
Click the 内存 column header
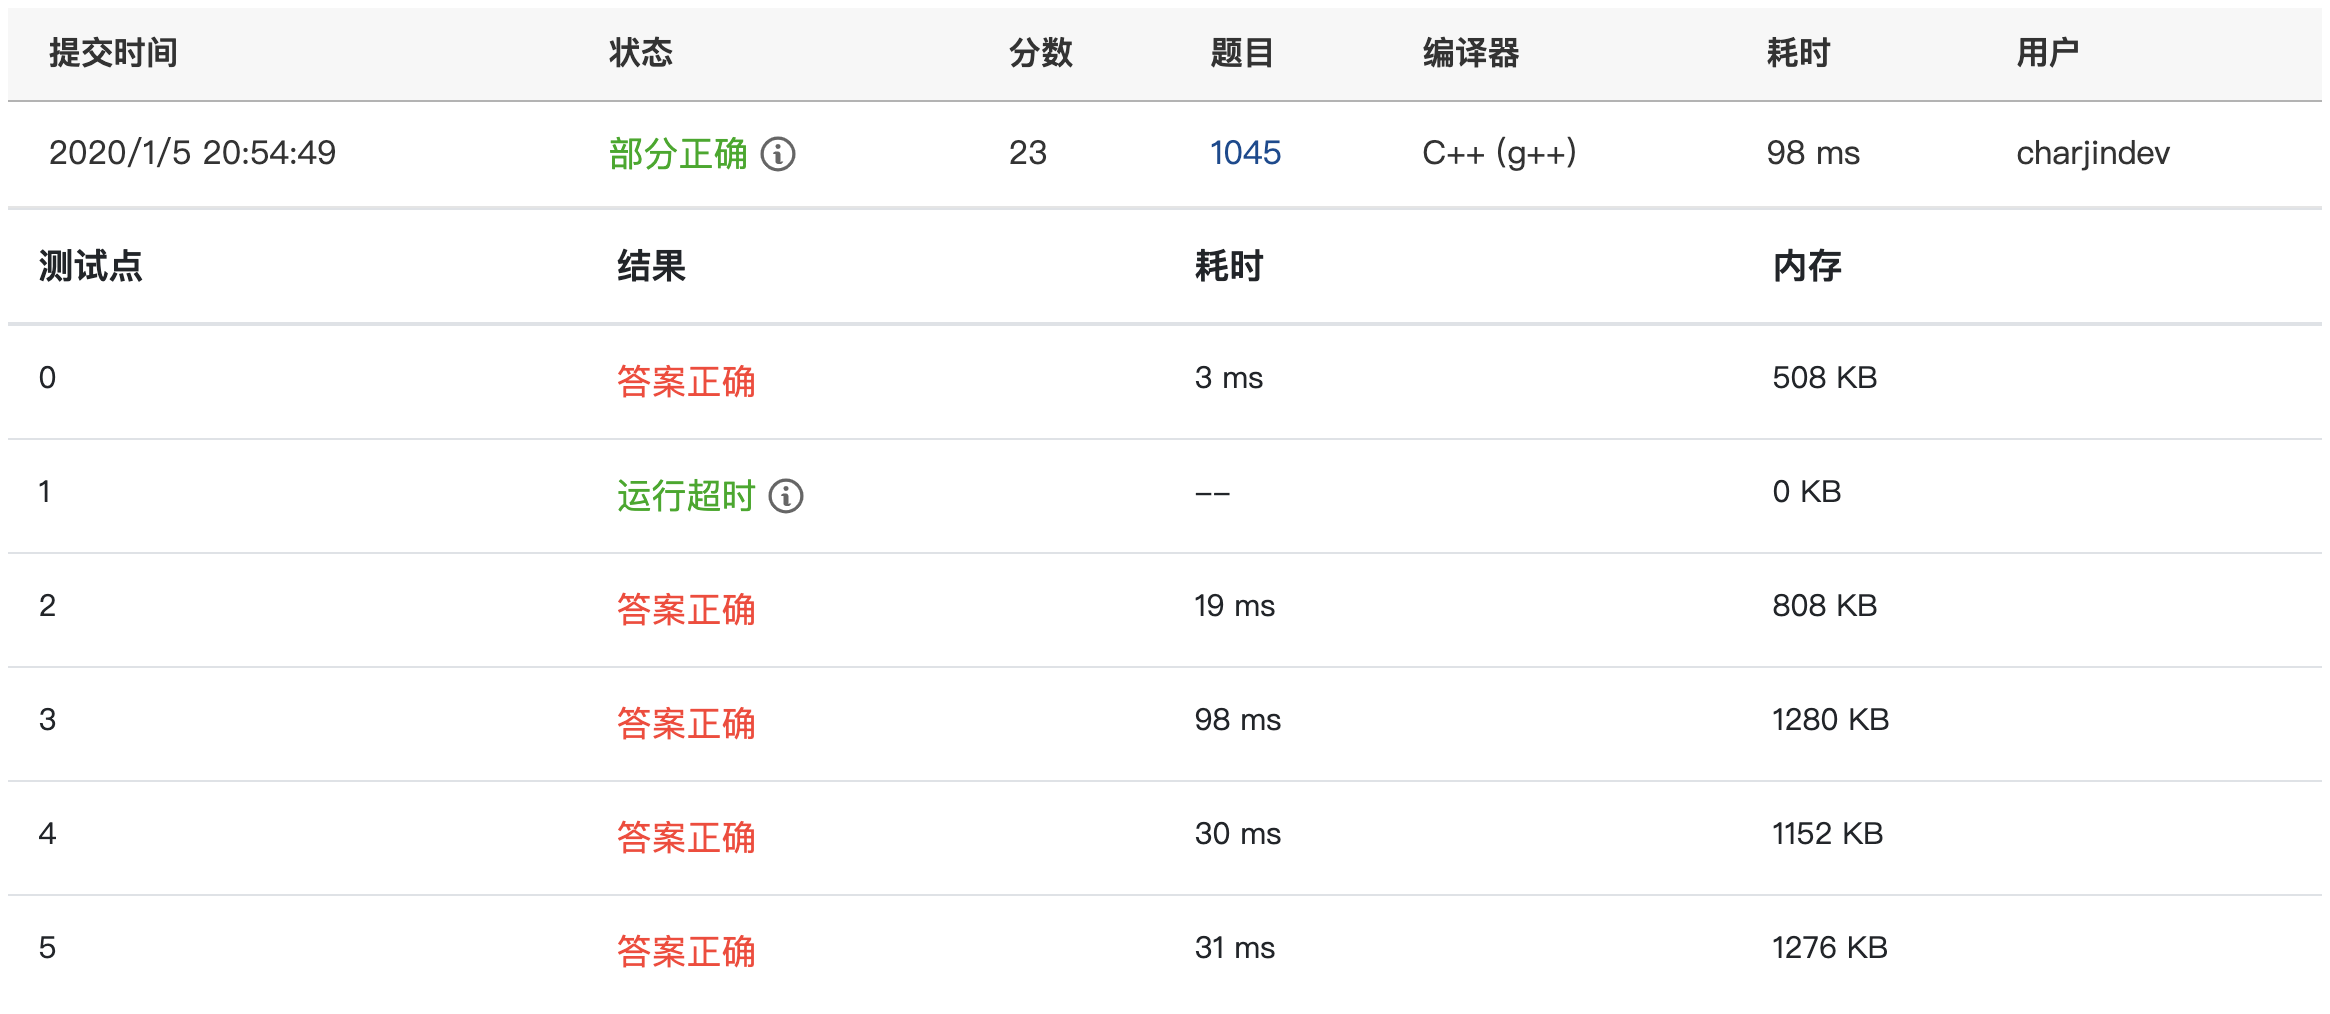tap(1807, 267)
